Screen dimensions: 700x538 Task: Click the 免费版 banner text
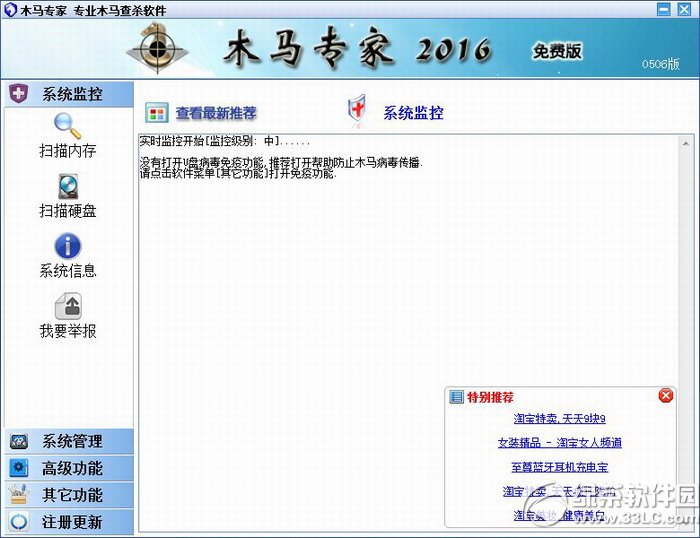pyautogui.click(x=557, y=51)
